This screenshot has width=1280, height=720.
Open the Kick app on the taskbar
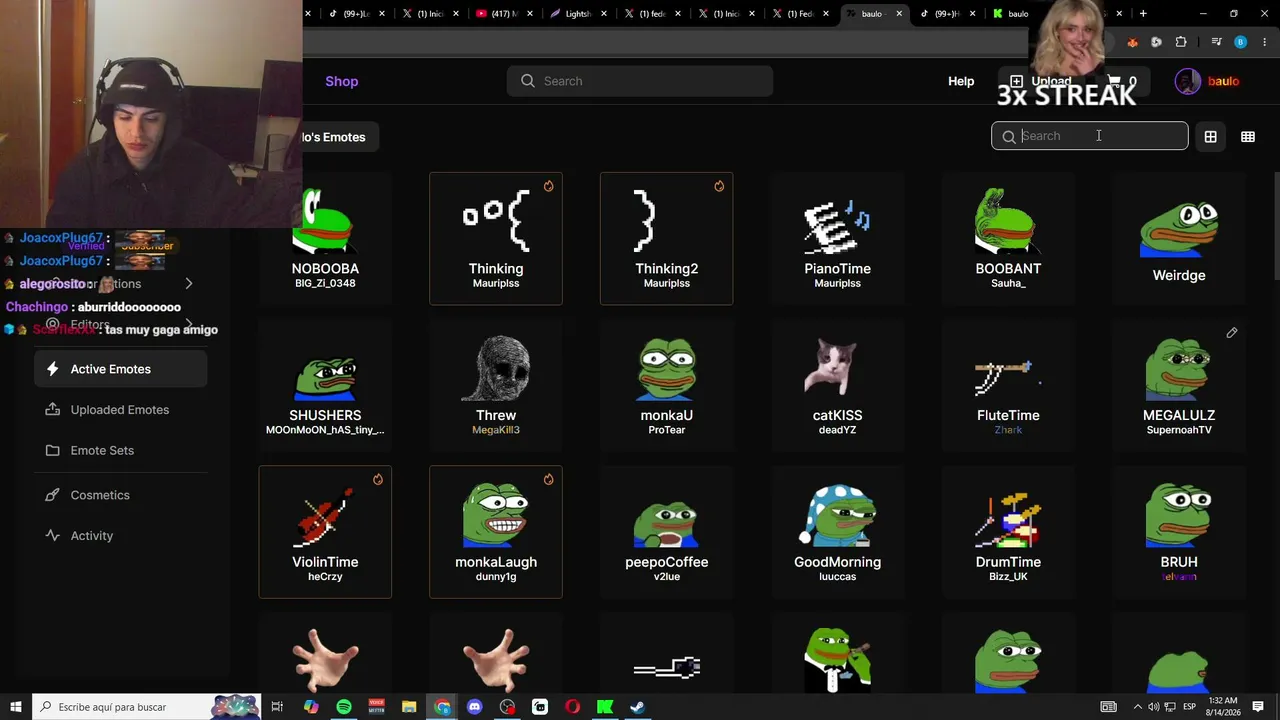[605, 707]
